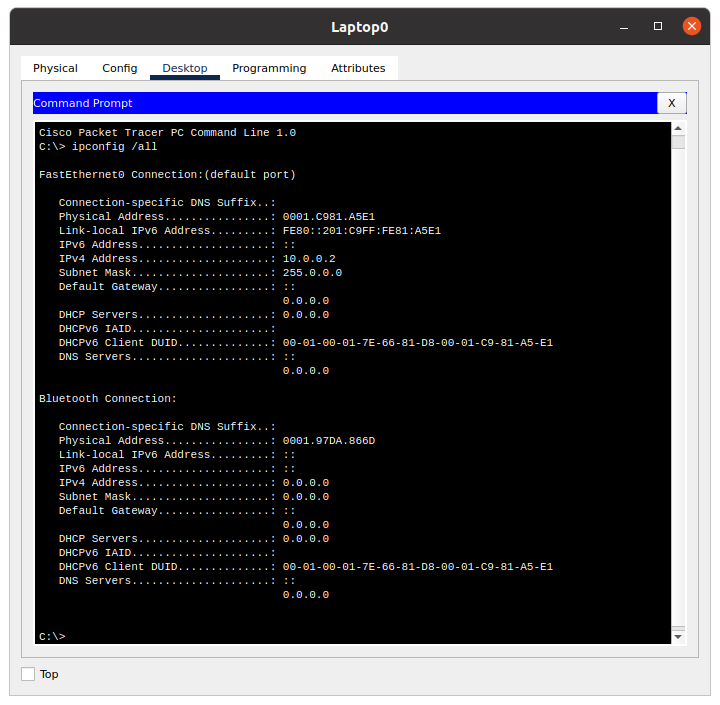
Task: Close Command Prompt with the X button
Action: (671, 103)
